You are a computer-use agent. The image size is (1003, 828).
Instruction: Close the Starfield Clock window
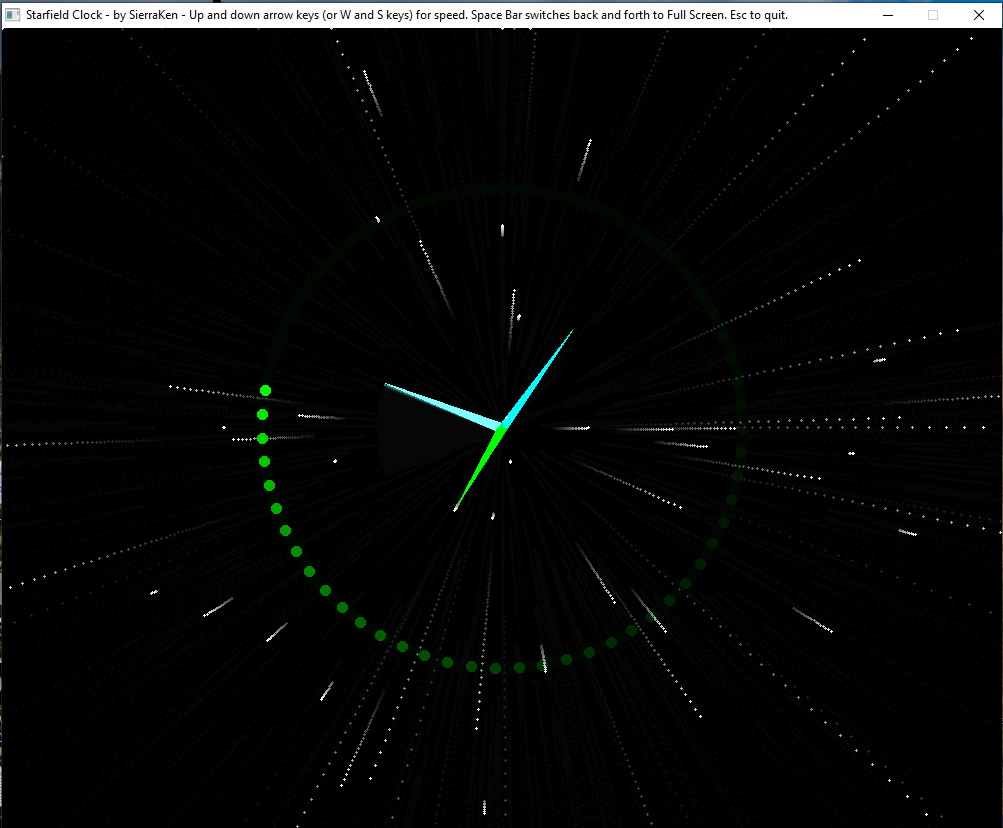click(979, 15)
